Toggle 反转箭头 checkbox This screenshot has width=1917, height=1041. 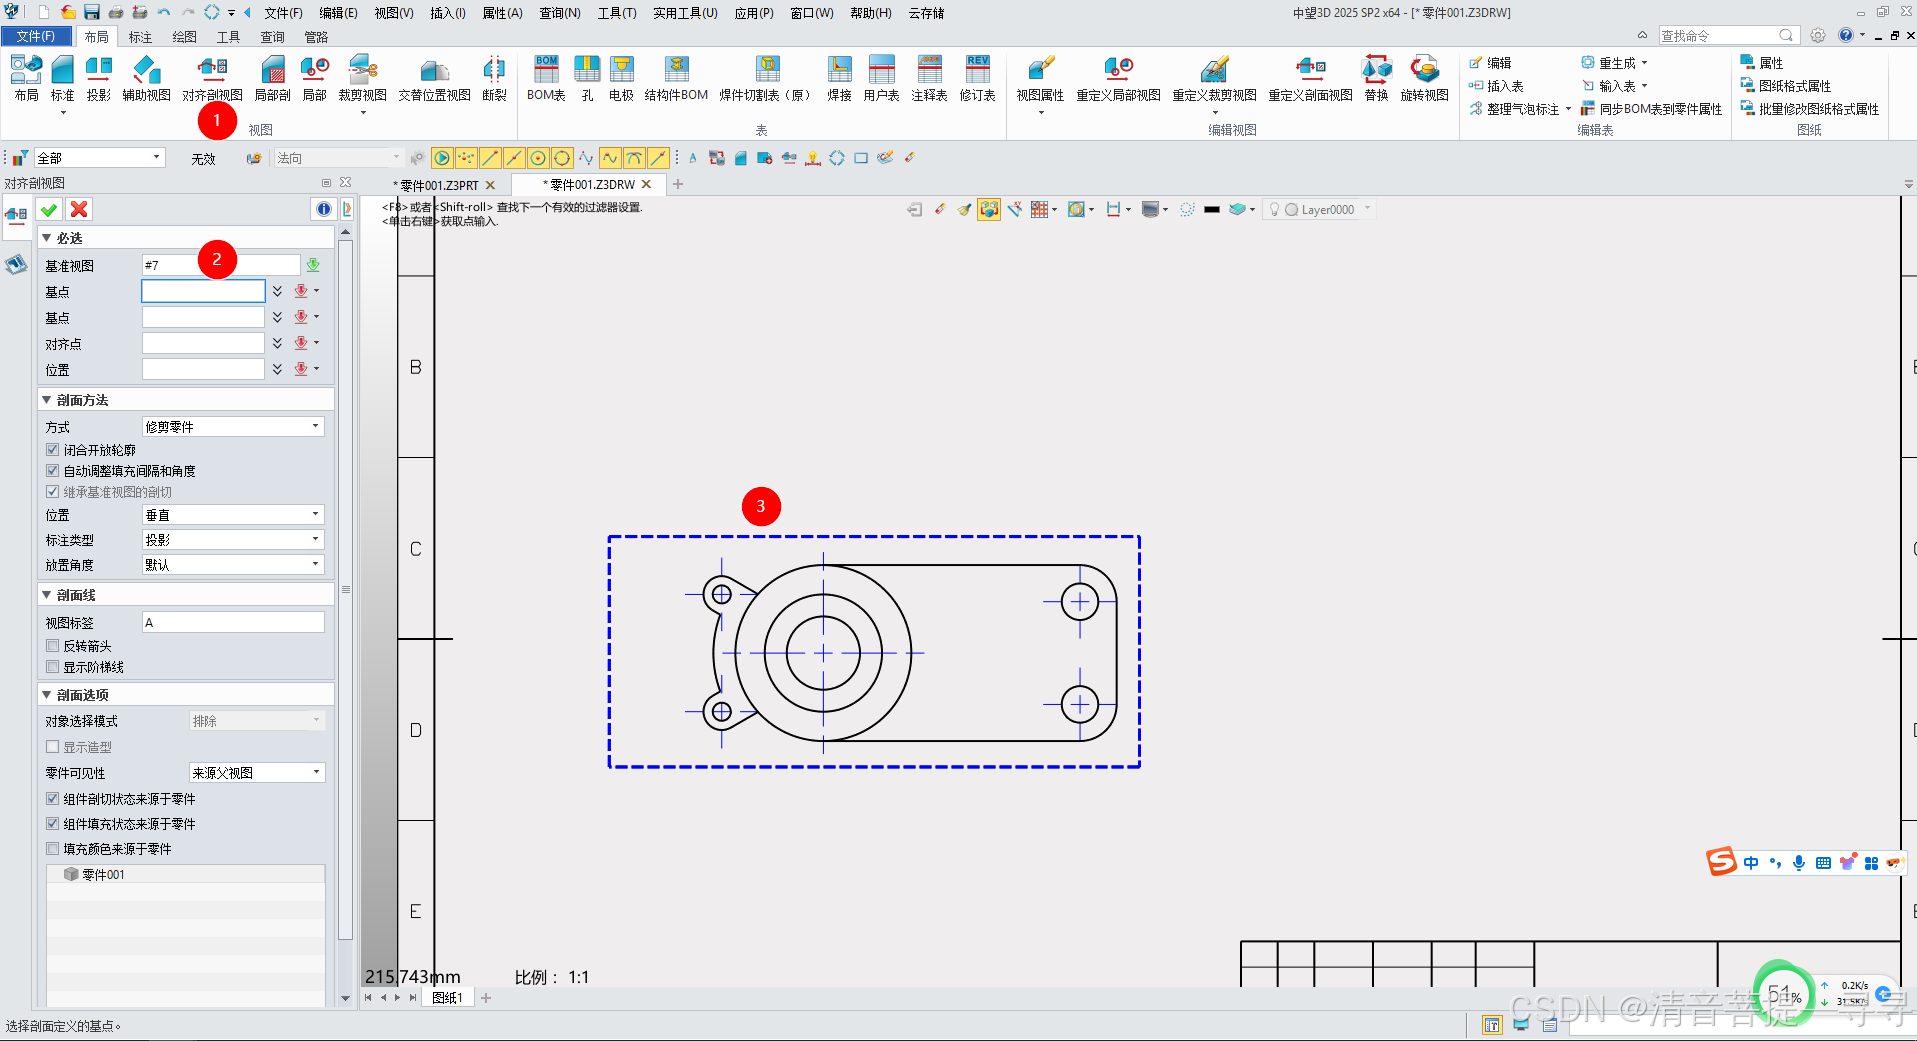(53, 646)
